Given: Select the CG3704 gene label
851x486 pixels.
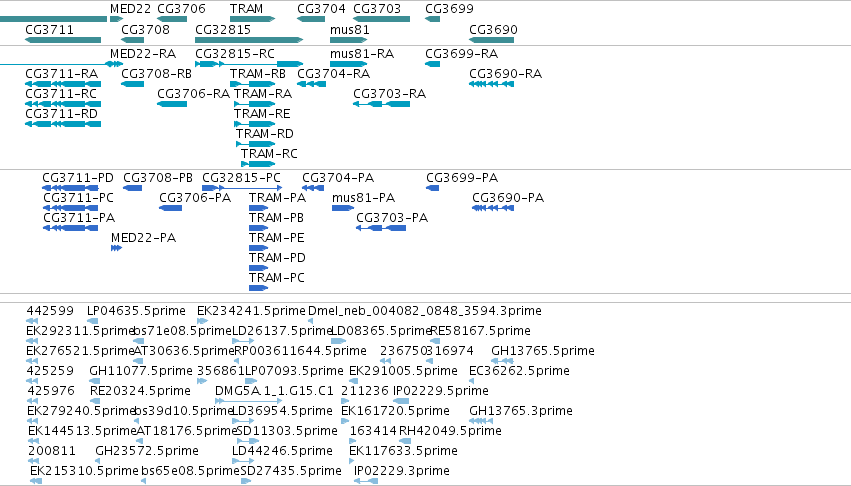Looking at the screenshot, I should coord(321,9).
